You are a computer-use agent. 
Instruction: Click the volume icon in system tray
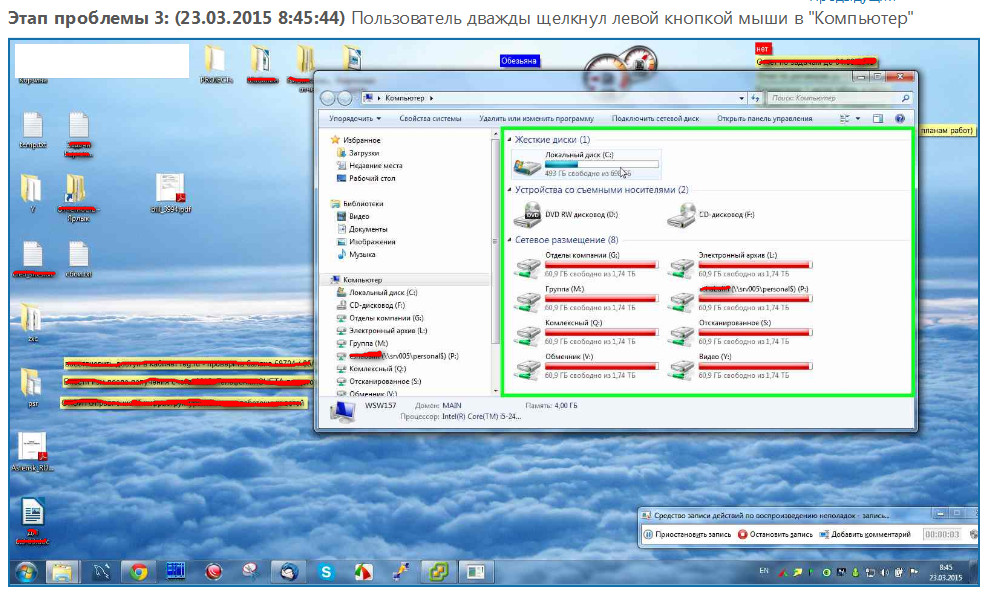pyautogui.click(x=885, y=572)
